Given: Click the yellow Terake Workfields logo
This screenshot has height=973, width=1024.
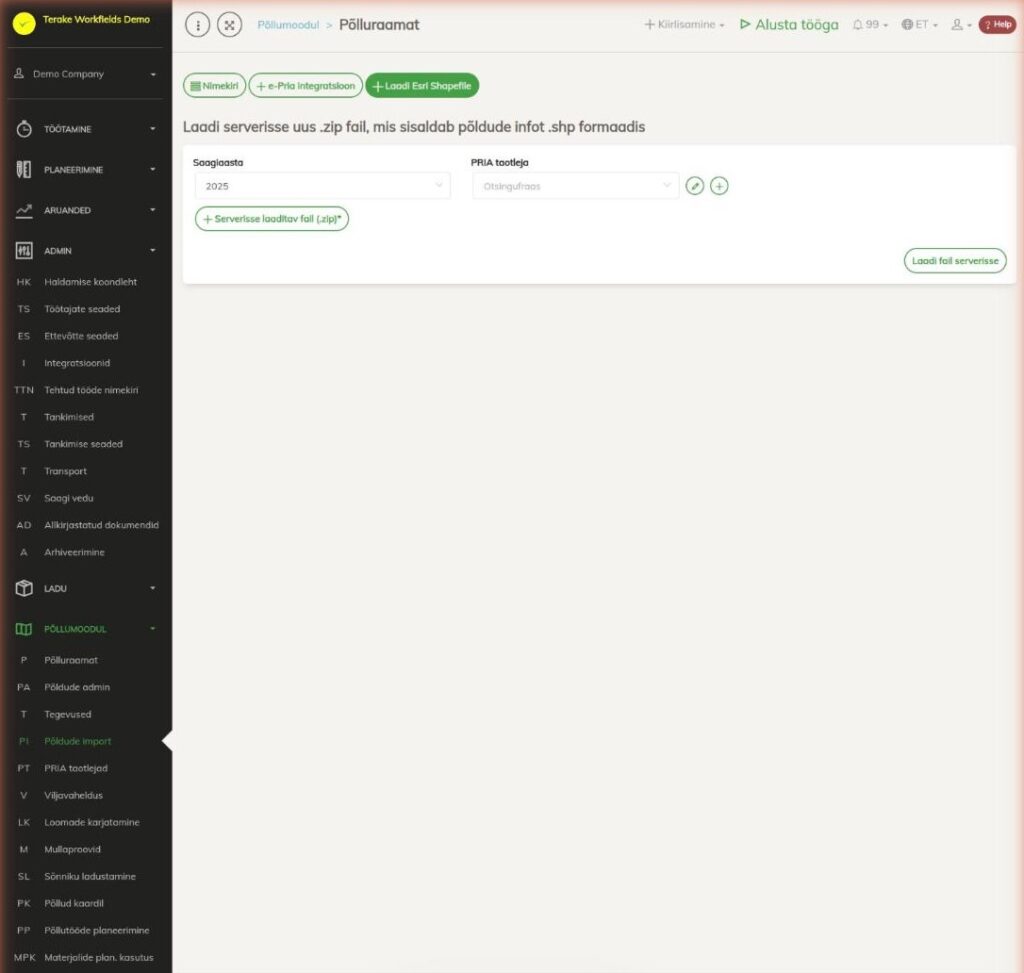Looking at the screenshot, I should pos(24,24).
